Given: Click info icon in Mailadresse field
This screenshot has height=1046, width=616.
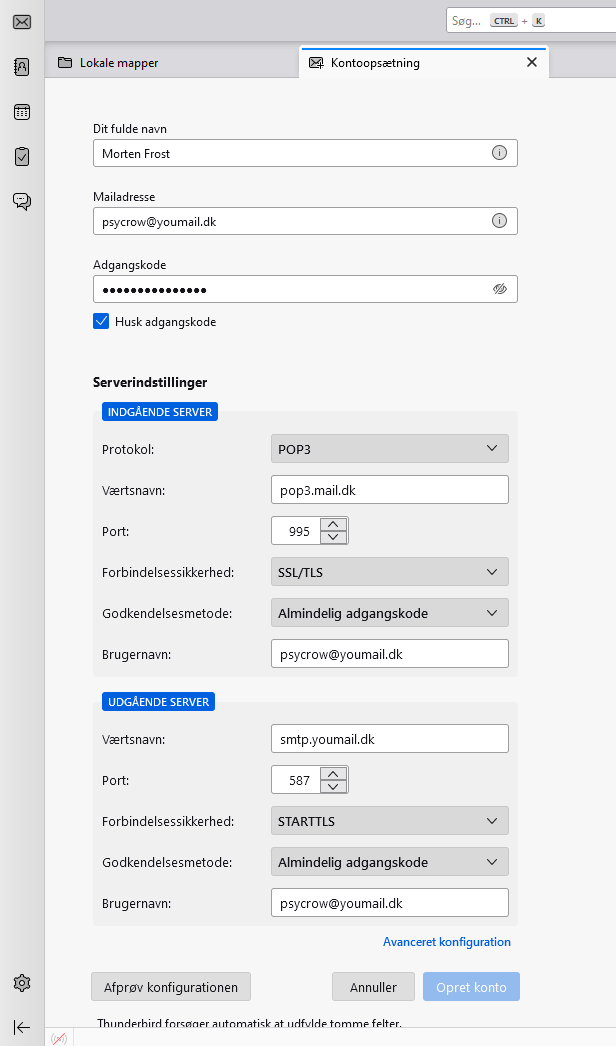Looking at the screenshot, I should pyautogui.click(x=499, y=221).
